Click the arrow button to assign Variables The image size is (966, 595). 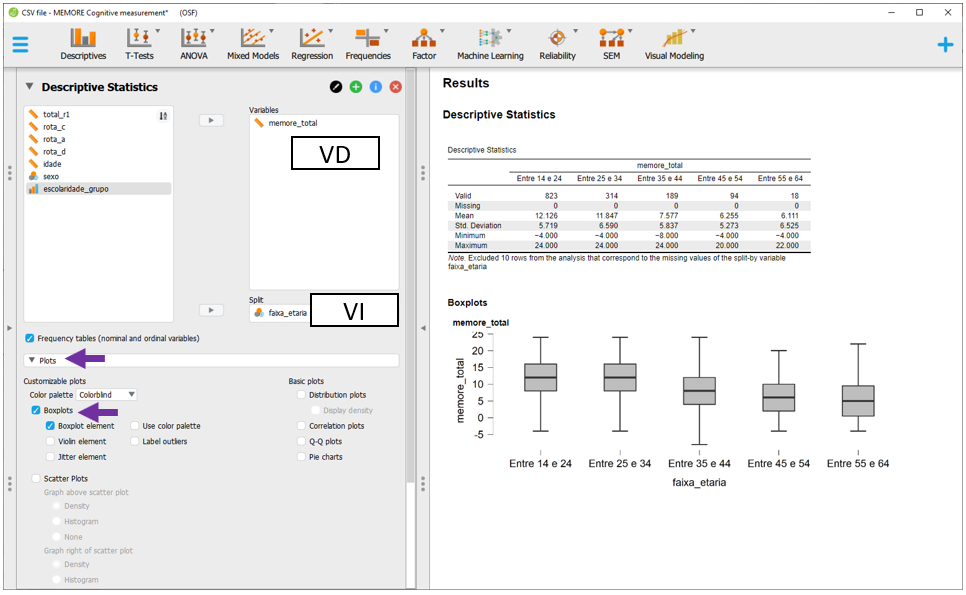pos(211,120)
